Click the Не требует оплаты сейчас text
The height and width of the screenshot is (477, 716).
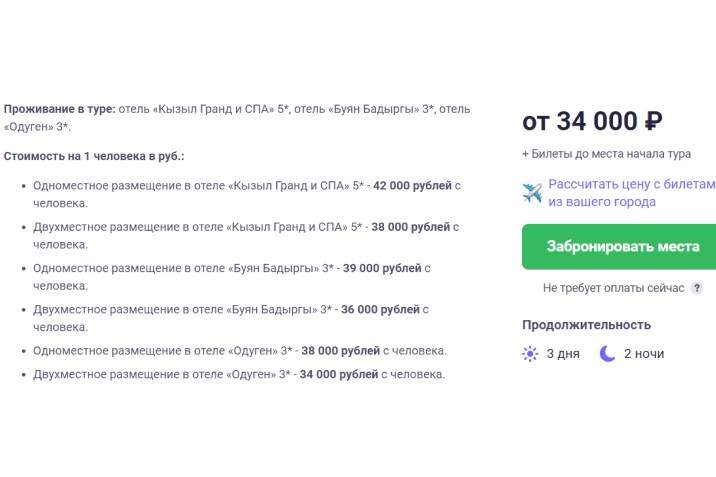[613, 288]
